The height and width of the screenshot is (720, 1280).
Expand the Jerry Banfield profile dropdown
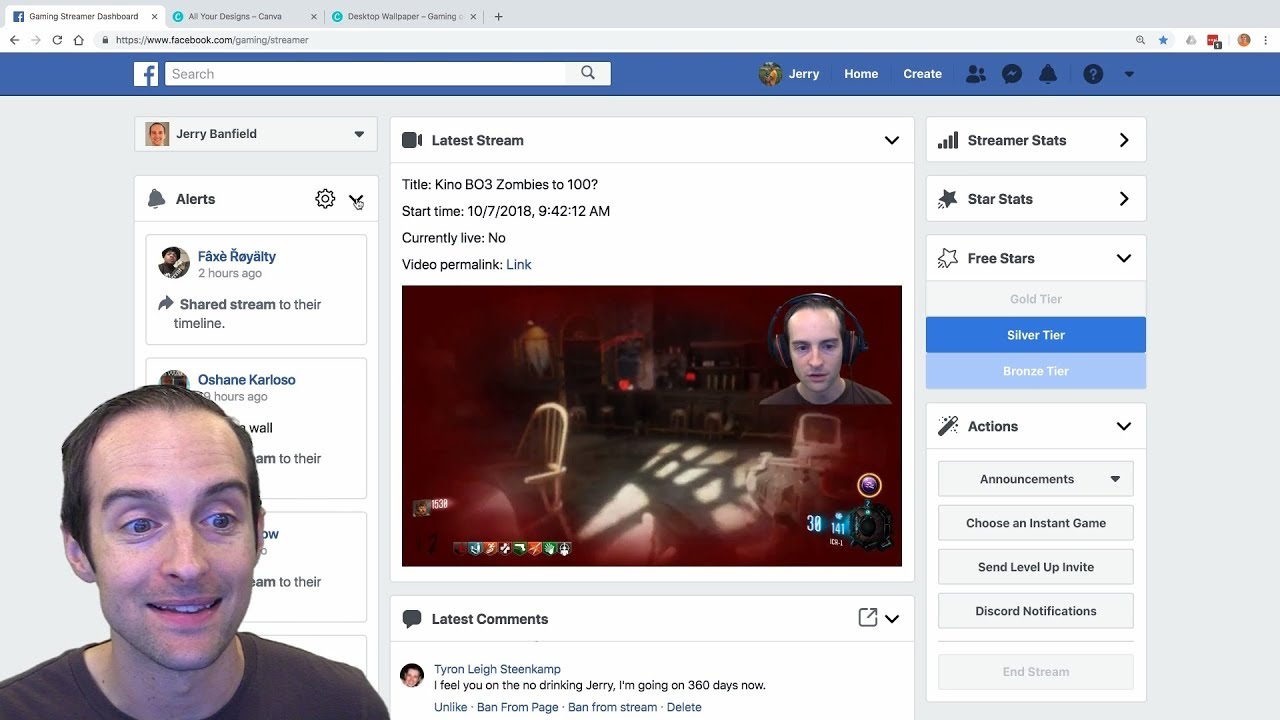pyautogui.click(x=359, y=133)
